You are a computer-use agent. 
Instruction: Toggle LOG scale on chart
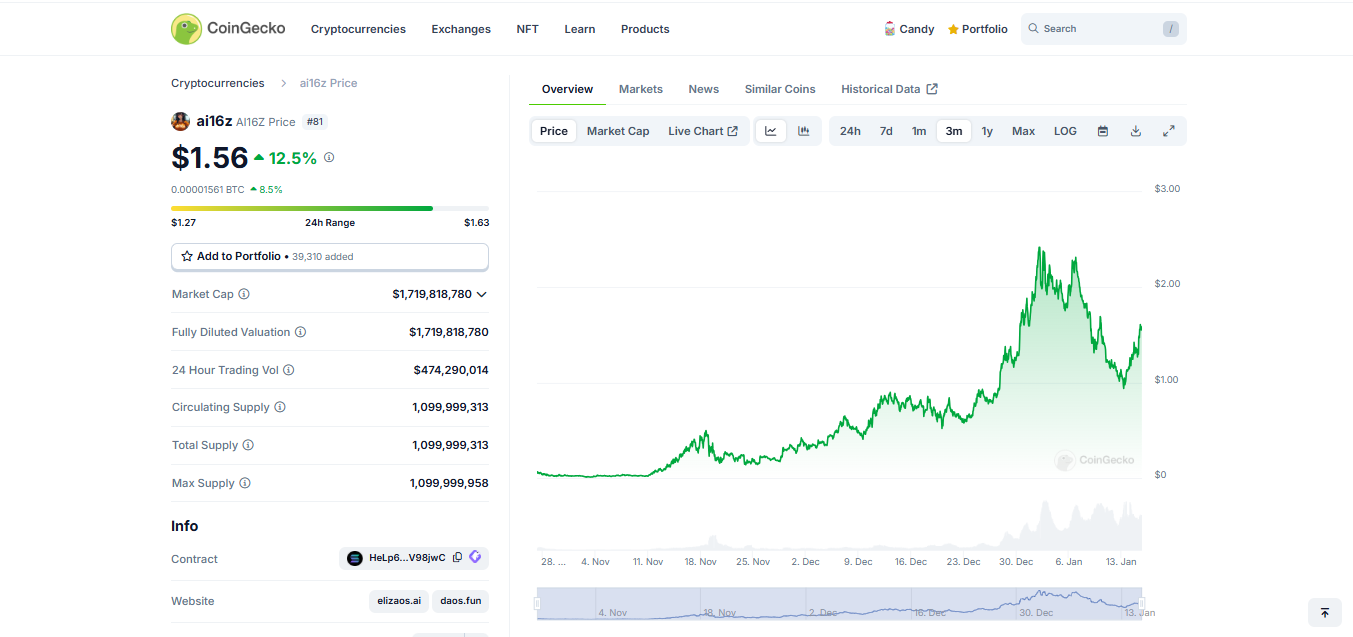1065,131
